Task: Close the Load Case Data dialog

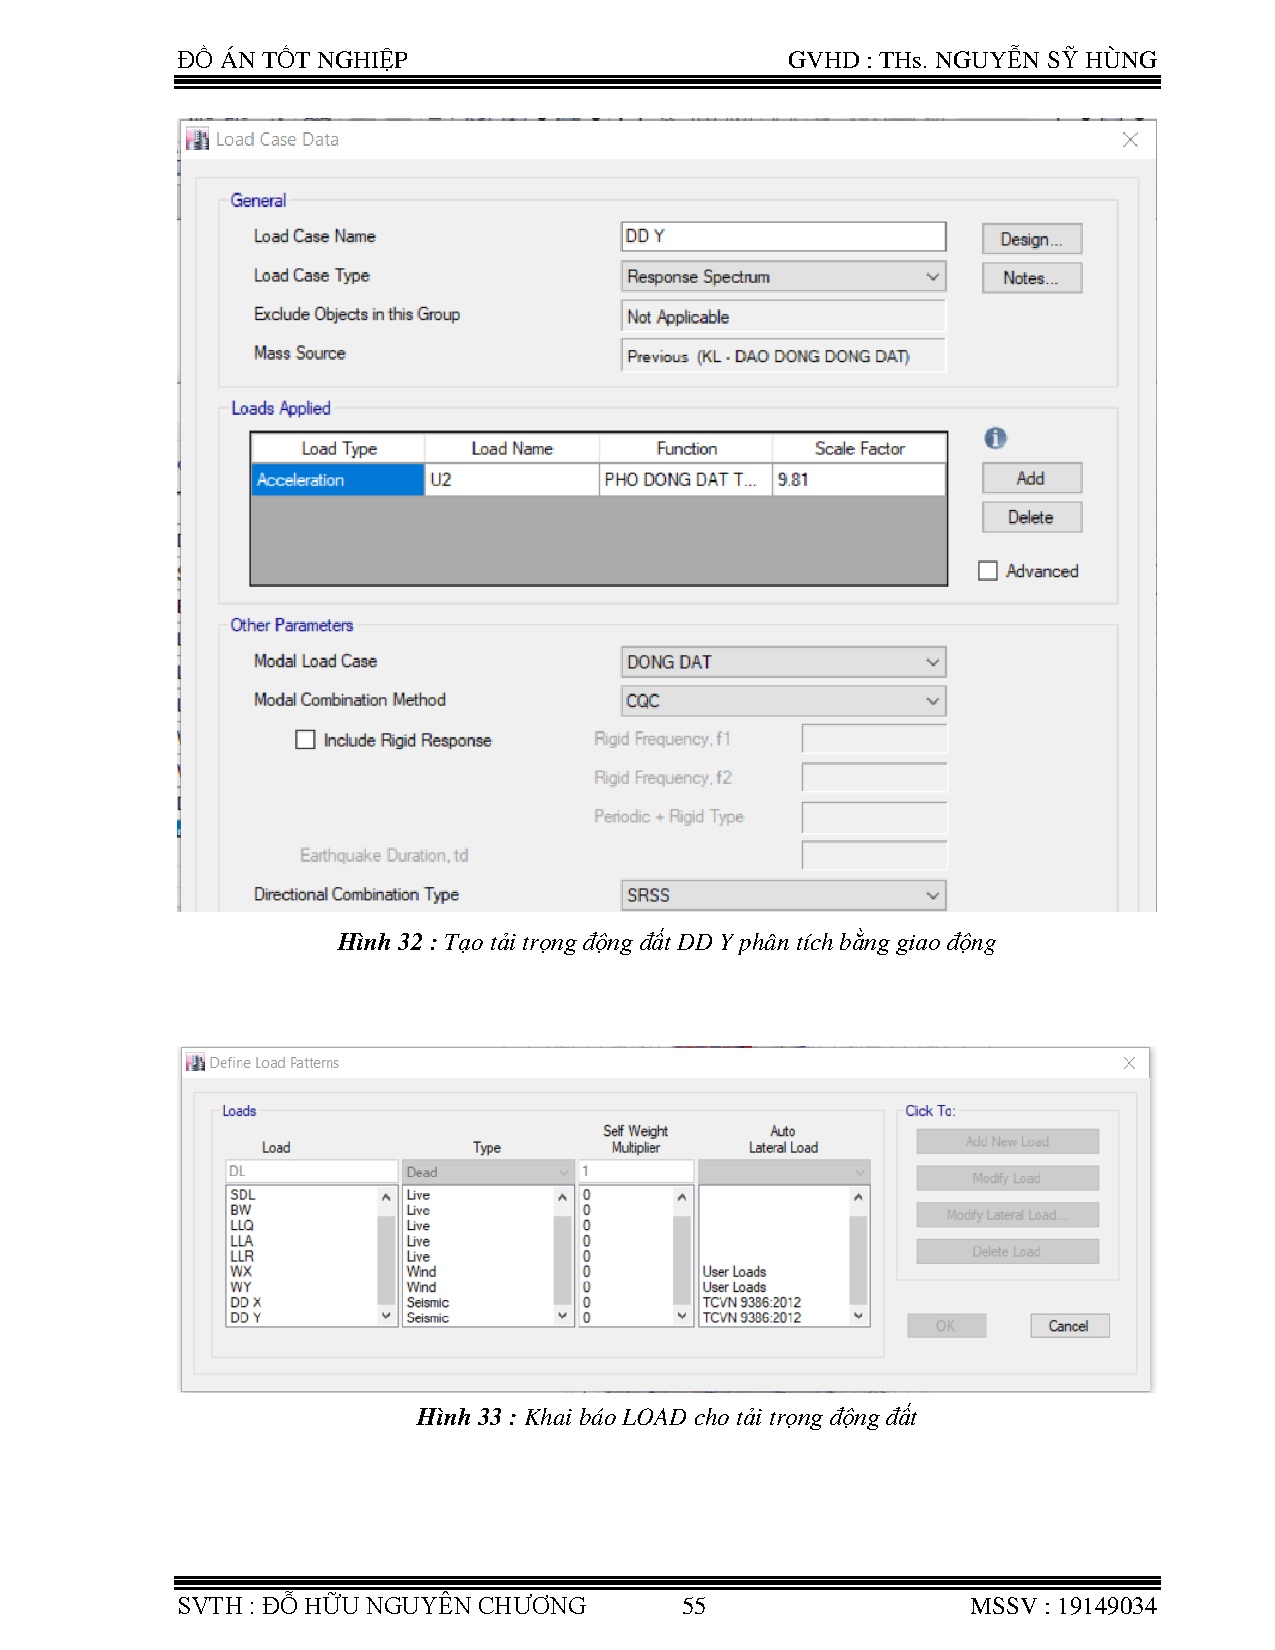Action: 1130,140
